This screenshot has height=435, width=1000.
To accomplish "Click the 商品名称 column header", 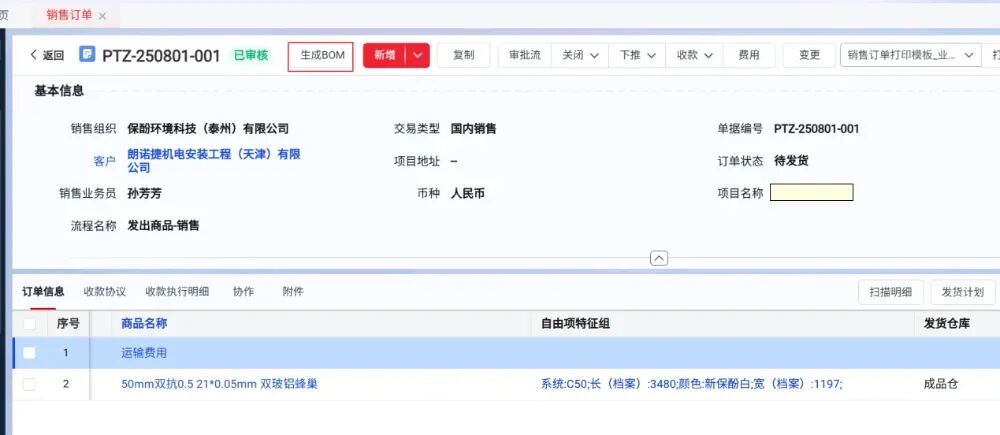I will [144, 323].
